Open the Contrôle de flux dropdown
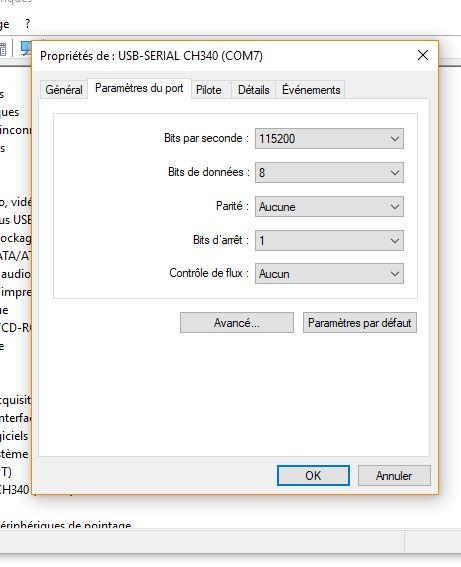461x567 pixels. click(329, 274)
